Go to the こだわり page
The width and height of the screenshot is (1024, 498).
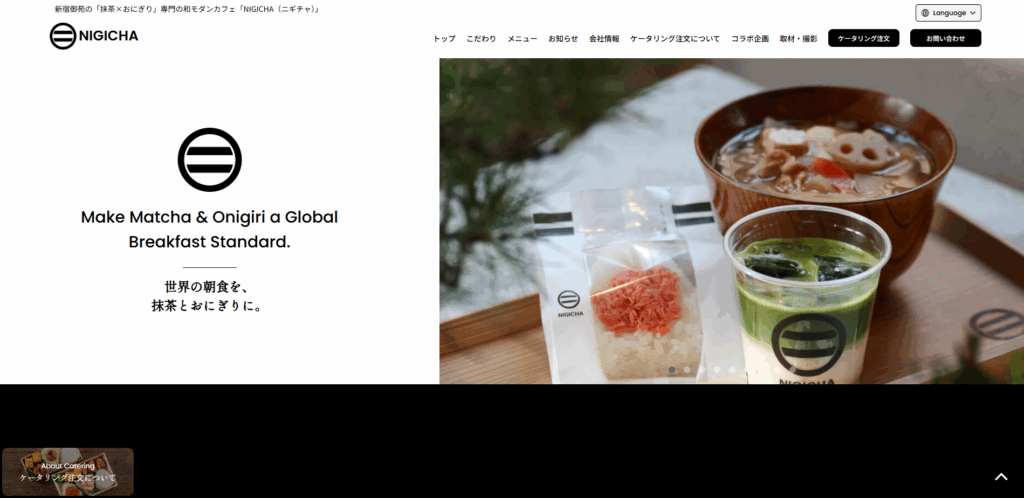pos(481,39)
